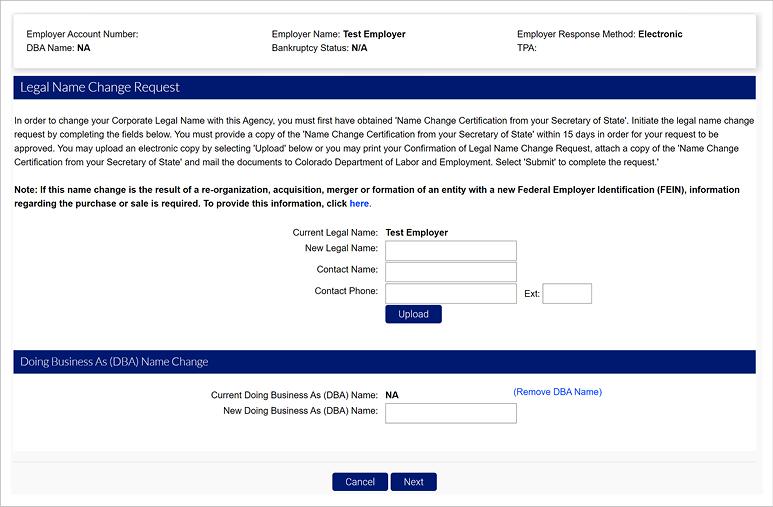
Task: Click the Employer Response Method Electronic text
Action: 599,34
